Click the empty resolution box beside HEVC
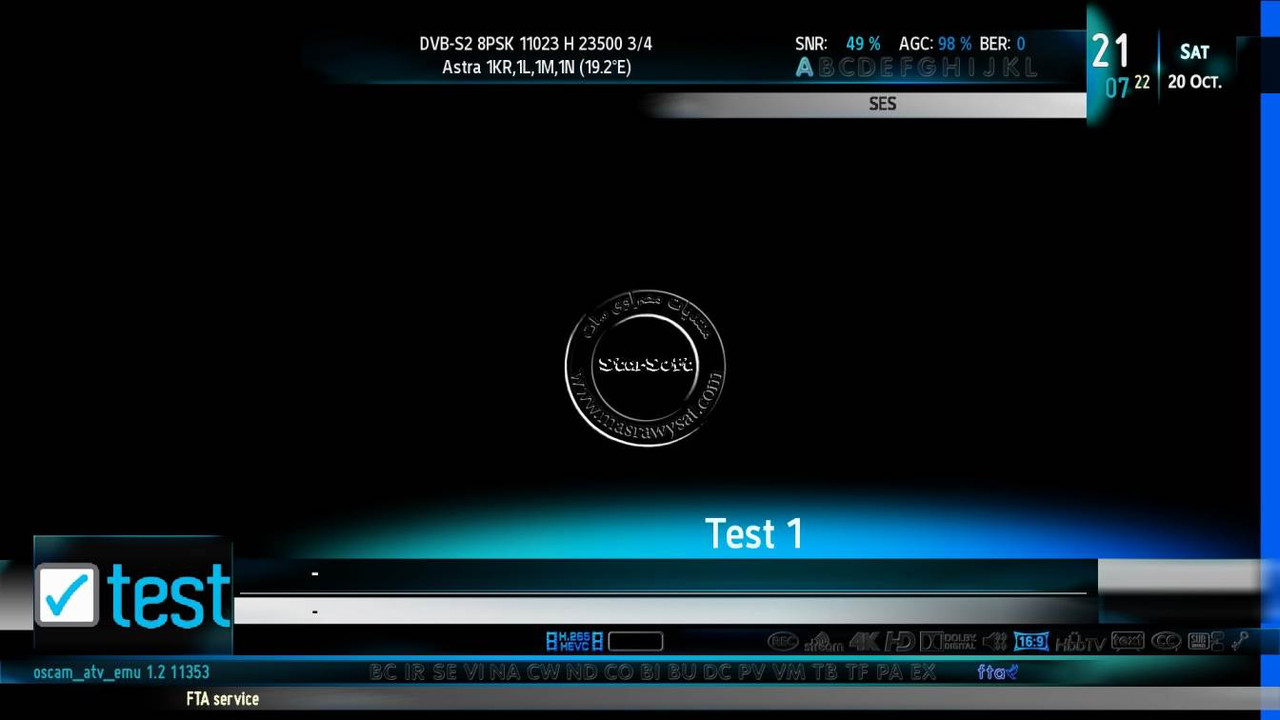This screenshot has width=1280, height=720. coord(636,641)
